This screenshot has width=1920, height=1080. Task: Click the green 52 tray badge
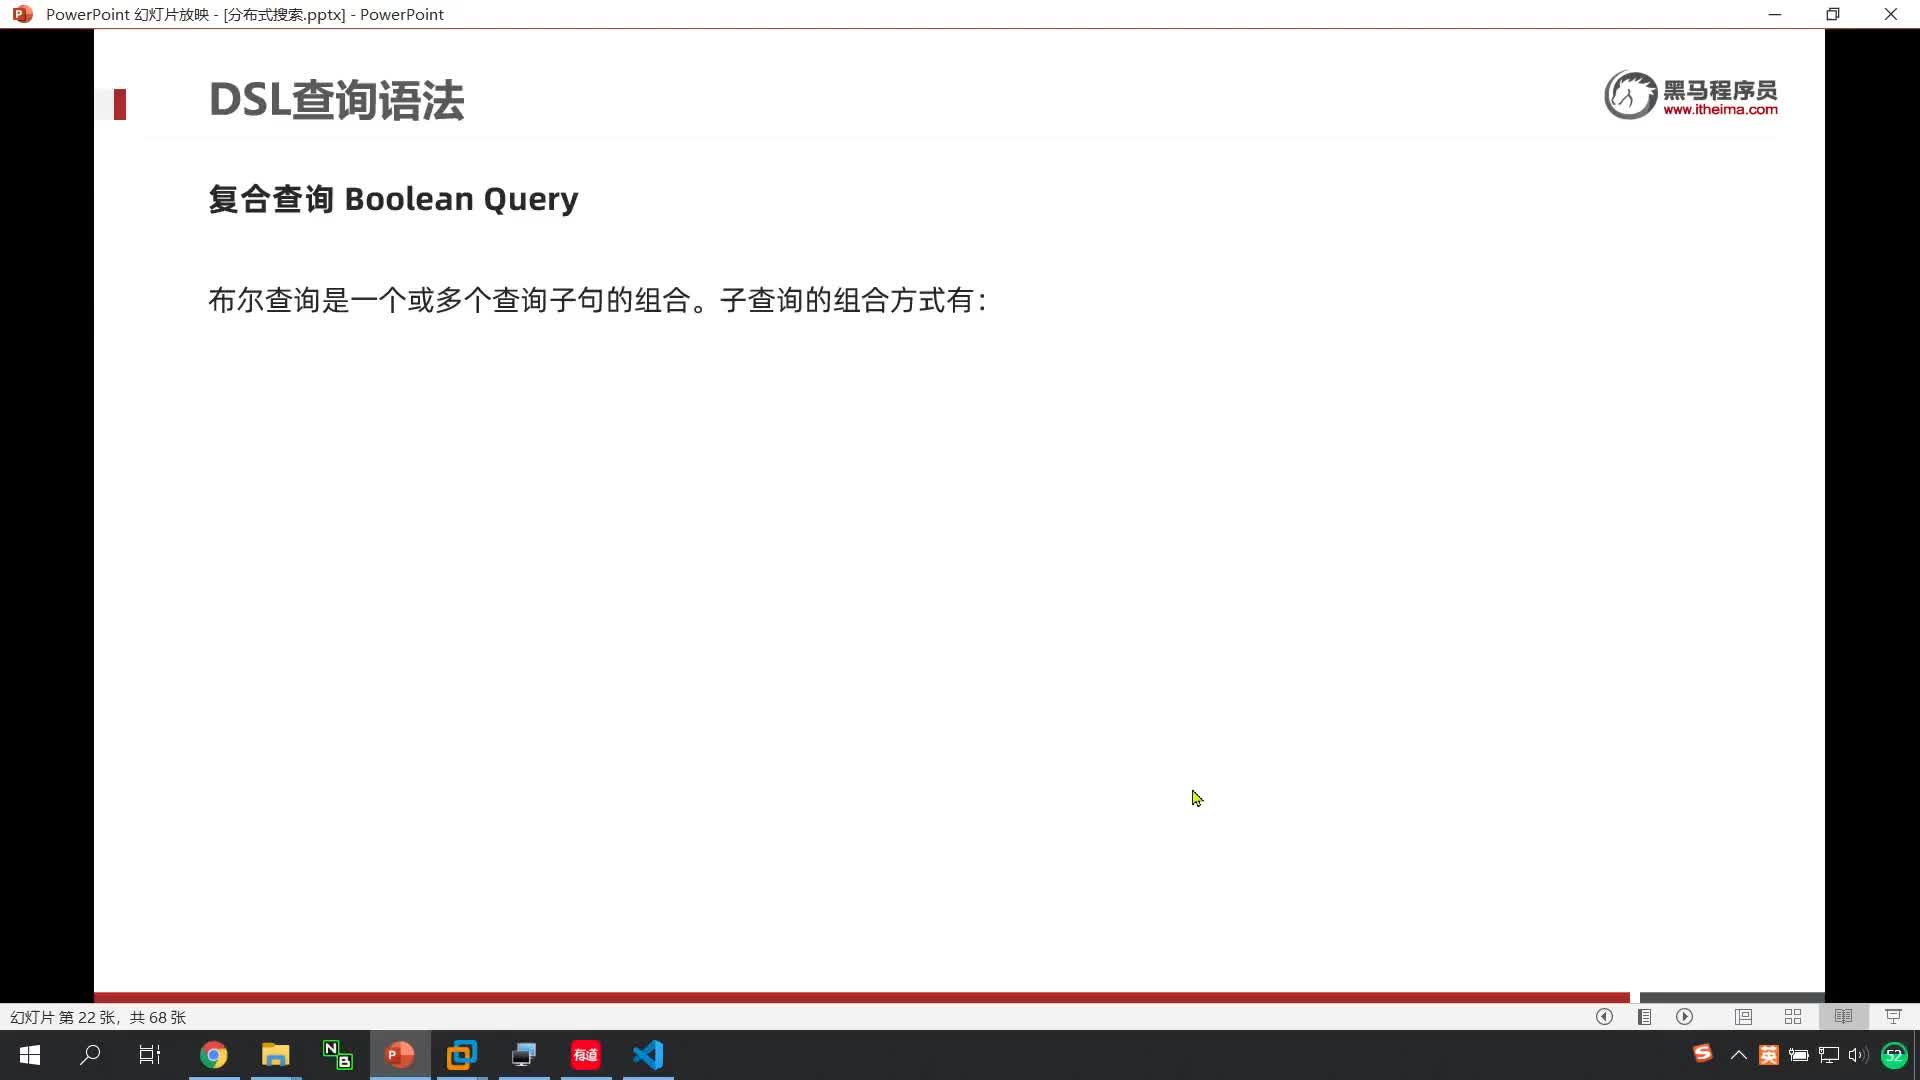coord(1894,1055)
